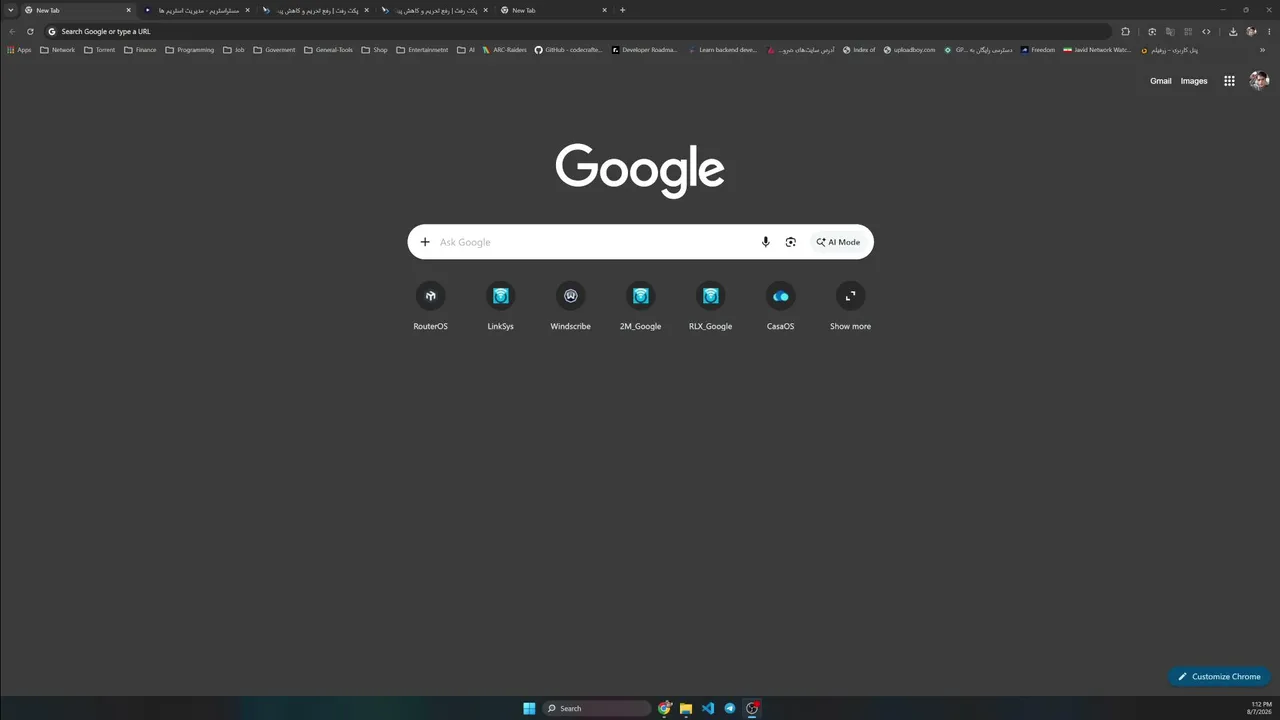The width and height of the screenshot is (1280, 720).
Task: Reload the current page
Action: tap(30, 31)
